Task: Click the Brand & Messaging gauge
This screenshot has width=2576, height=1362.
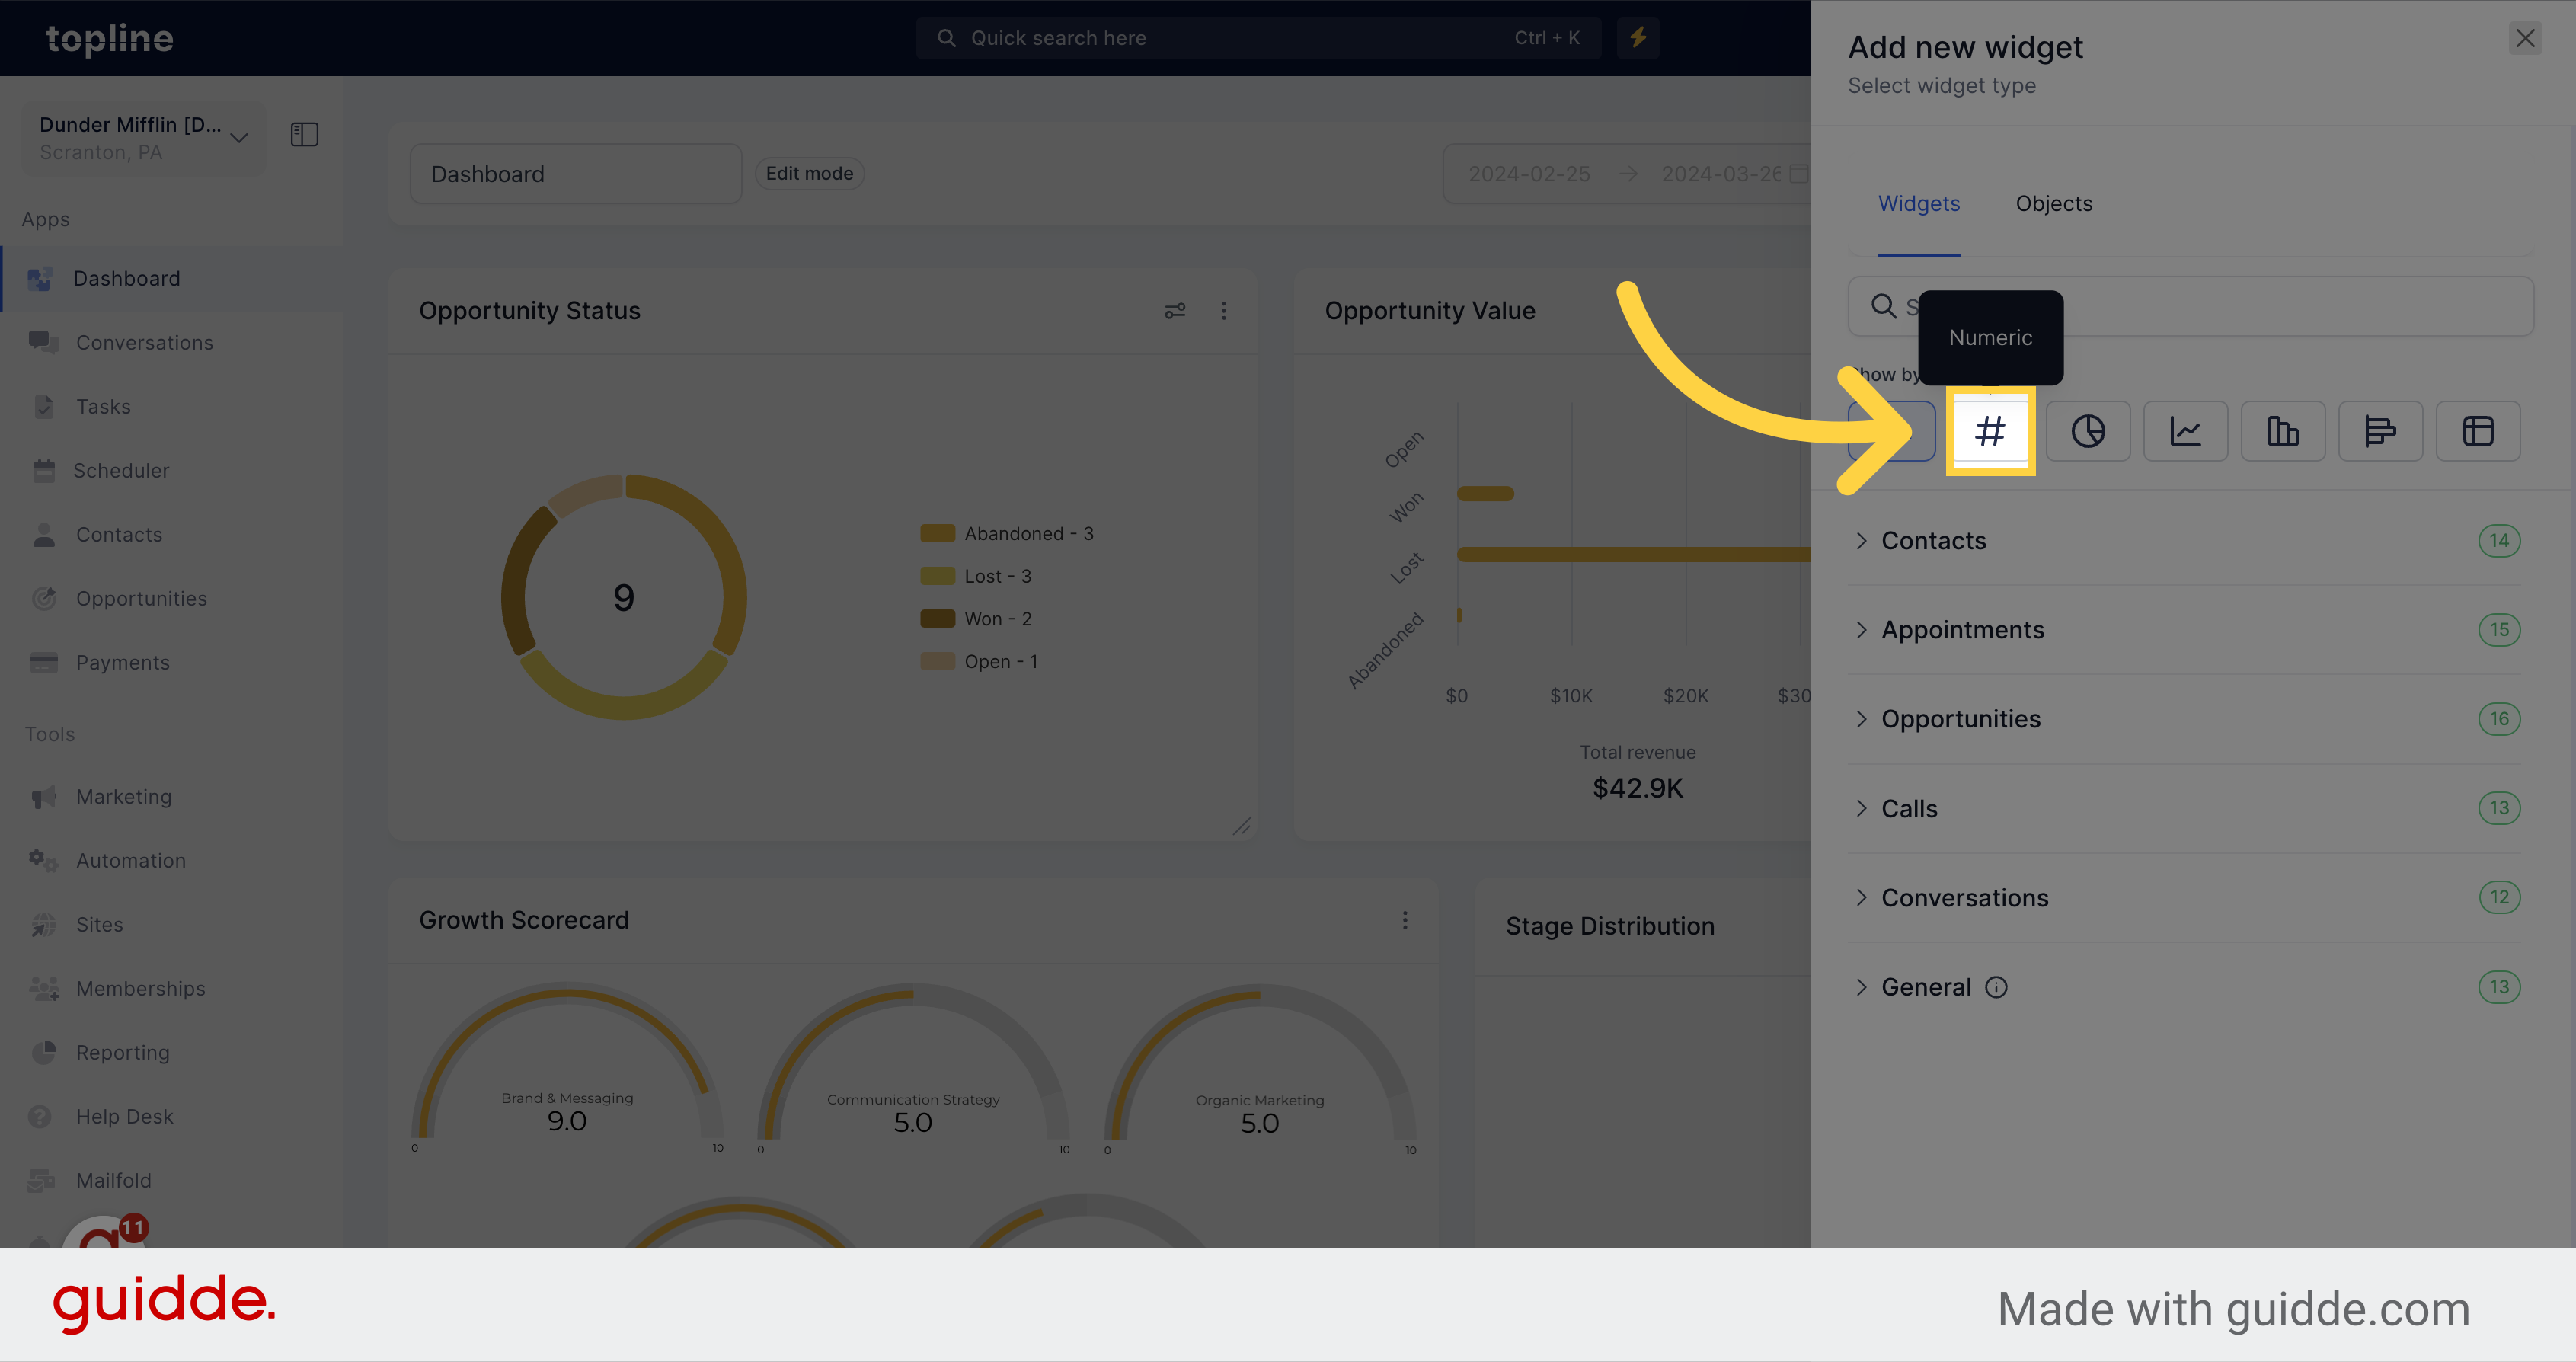Action: (x=567, y=1067)
